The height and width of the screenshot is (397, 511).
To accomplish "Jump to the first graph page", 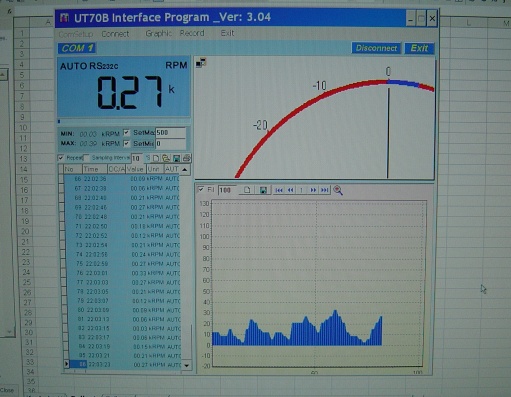I will 279,190.
